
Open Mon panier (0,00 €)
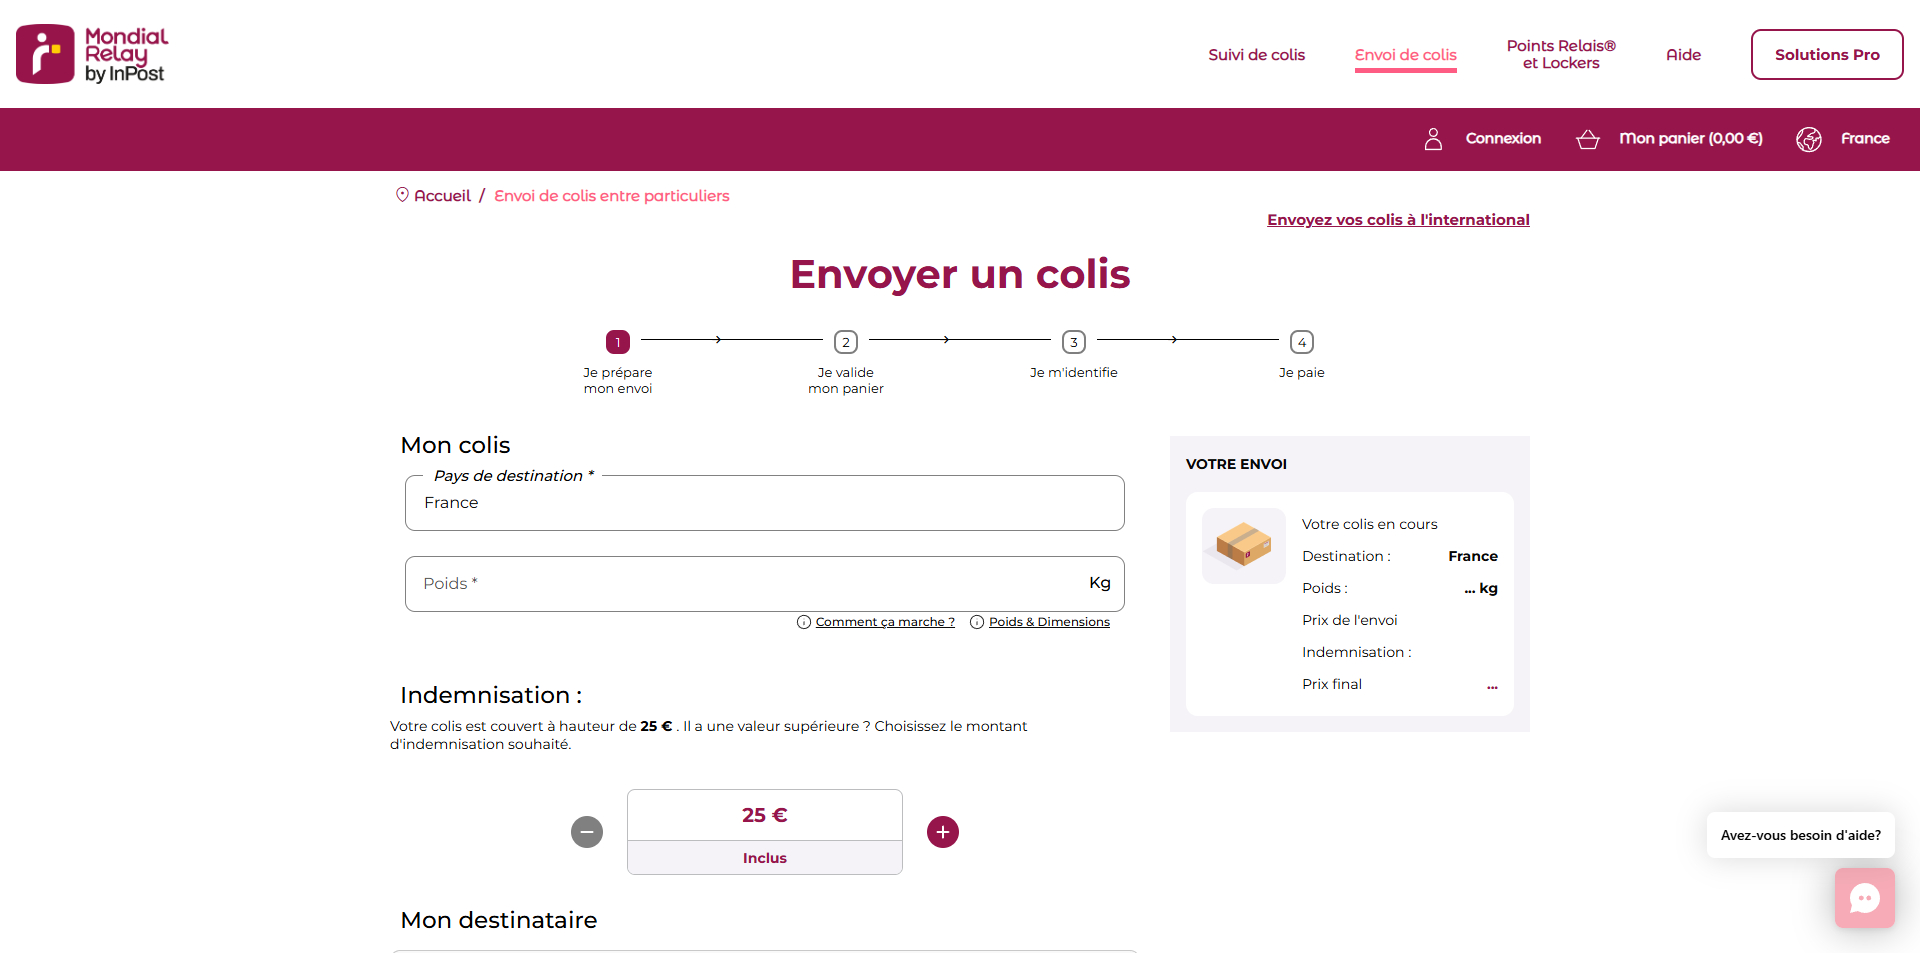point(1690,139)
